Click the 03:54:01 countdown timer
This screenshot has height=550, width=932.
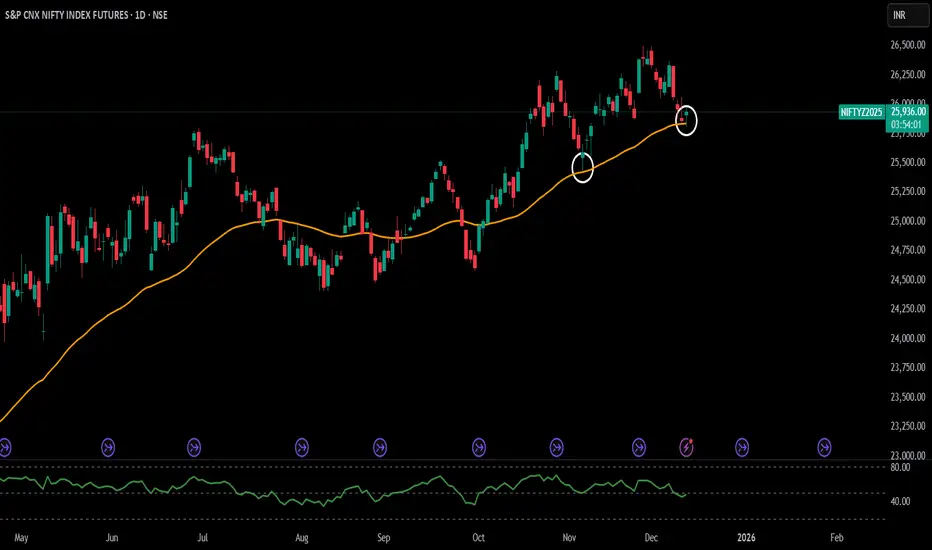(x=906, y=124)
